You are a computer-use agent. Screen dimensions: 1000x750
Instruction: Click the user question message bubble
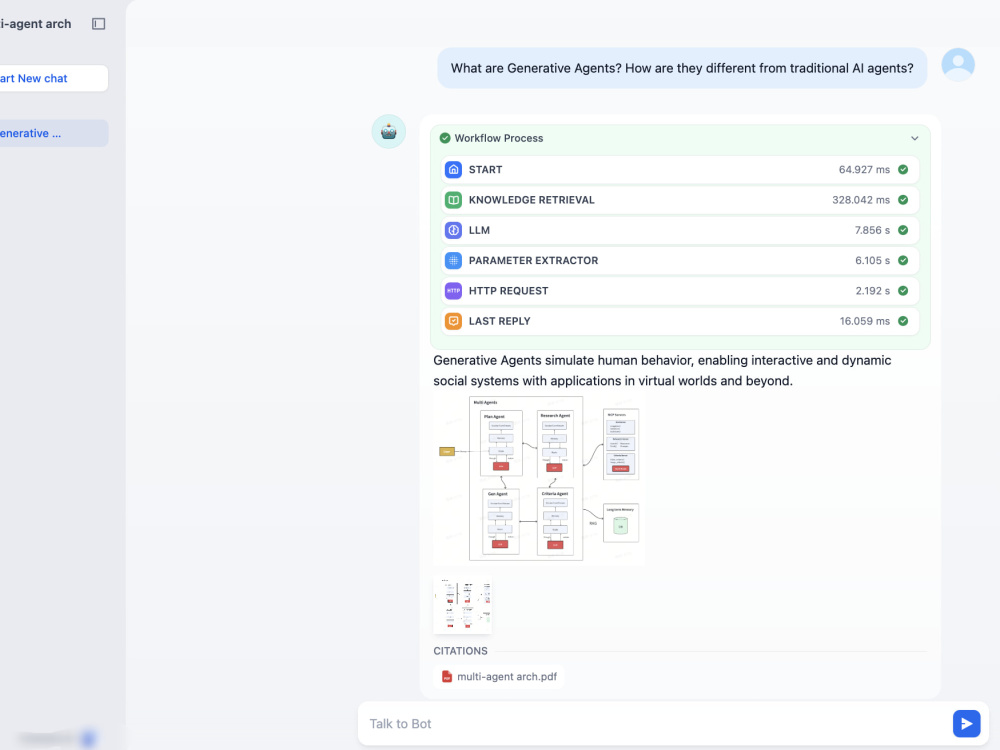click(x=682, y=68)
